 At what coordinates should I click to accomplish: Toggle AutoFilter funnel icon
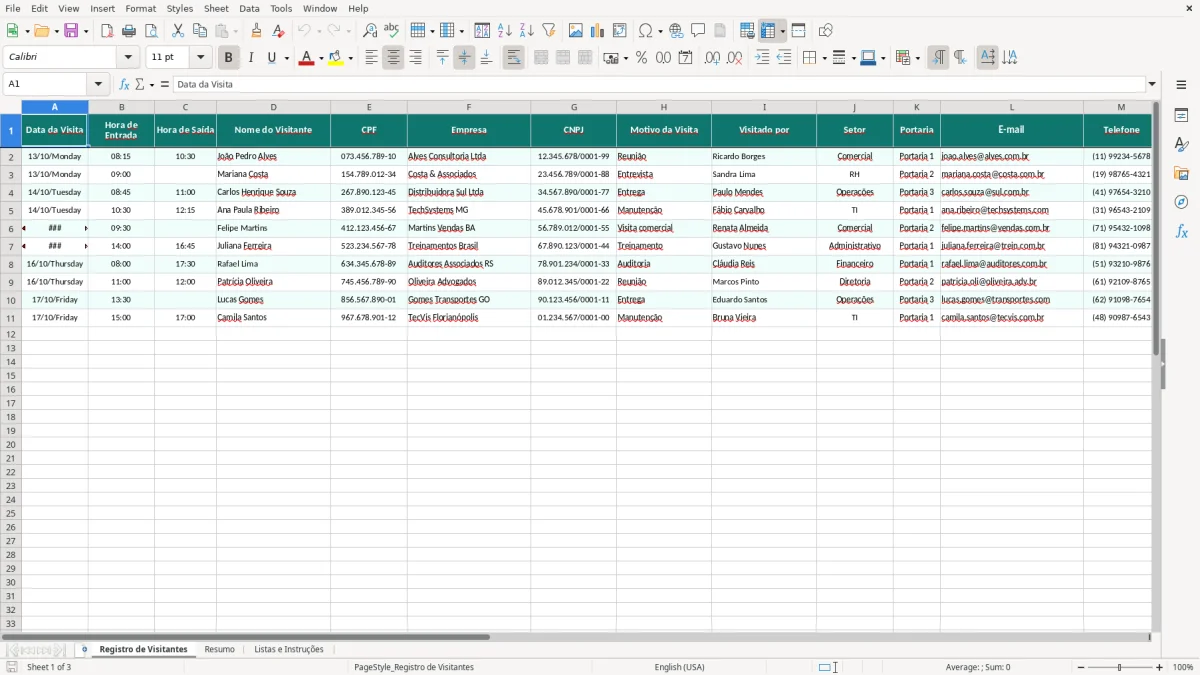[x=549, y=31]
